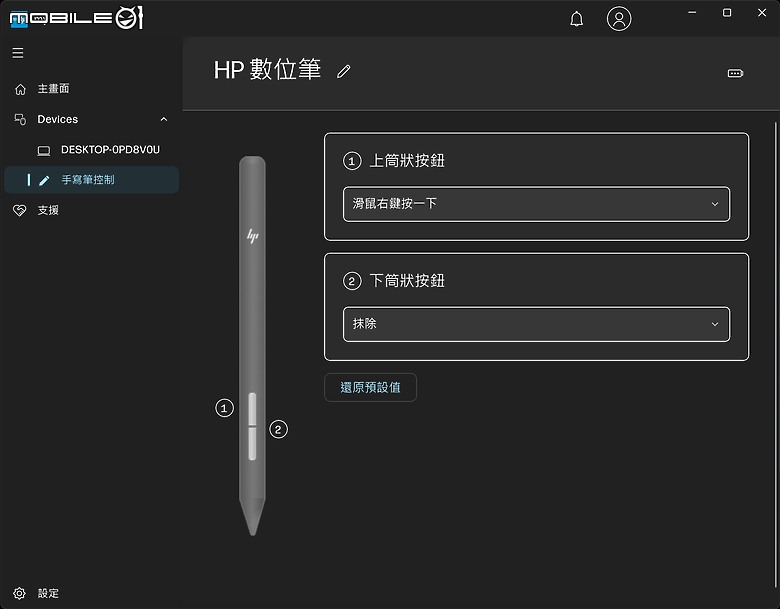
Task: Click the pencil icon to rename HP 數位筆
Action: [x=344, y=71]
